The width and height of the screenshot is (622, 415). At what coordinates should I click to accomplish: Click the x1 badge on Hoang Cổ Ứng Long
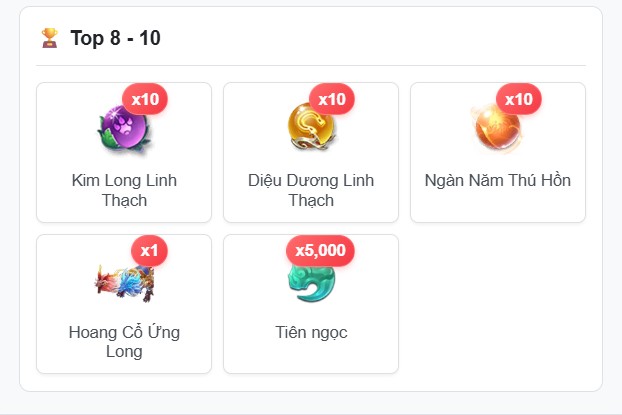click(150, 250)
